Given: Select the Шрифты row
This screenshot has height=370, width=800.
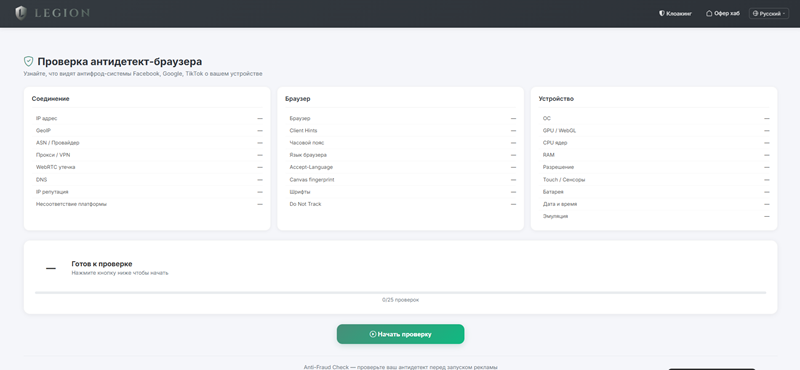Looking at the screenshot, I should tap(401, 192).
